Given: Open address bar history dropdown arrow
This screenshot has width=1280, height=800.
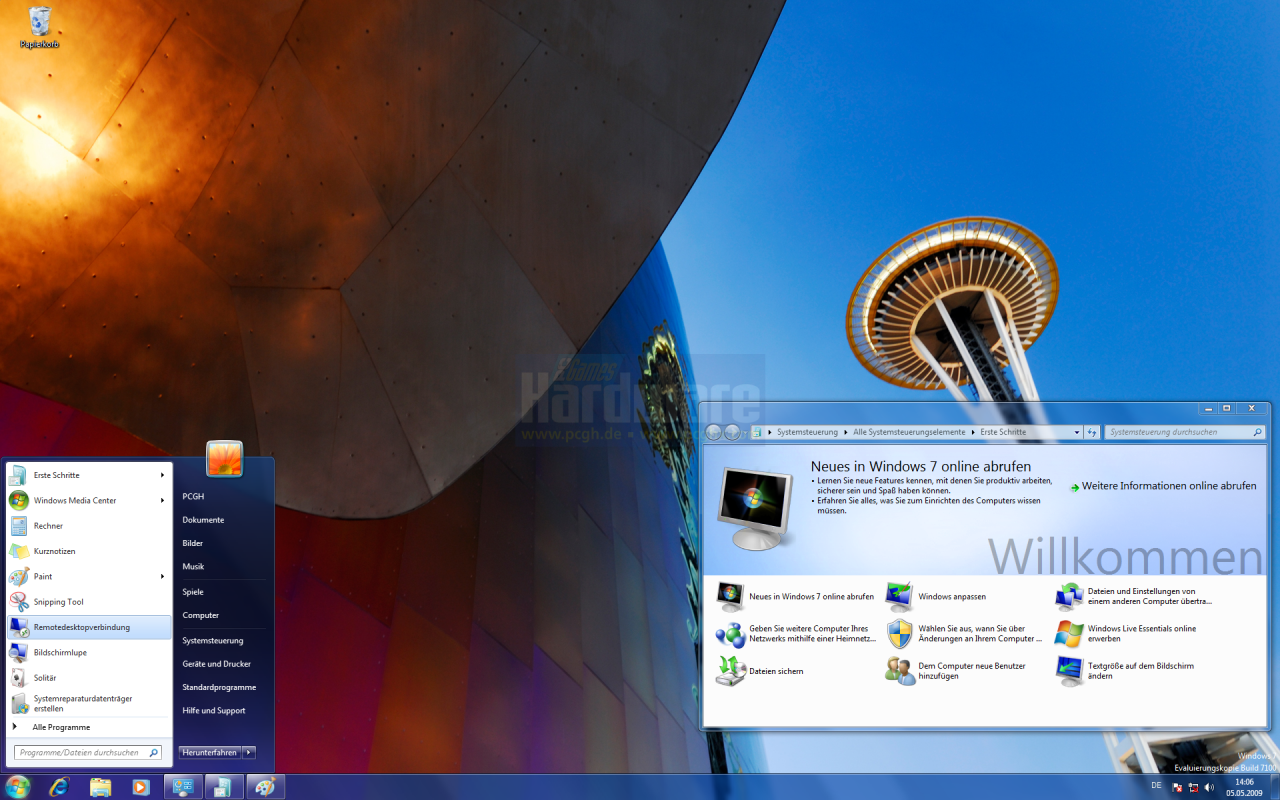Looking at the screenshot, I should [x=1077, y=432].
